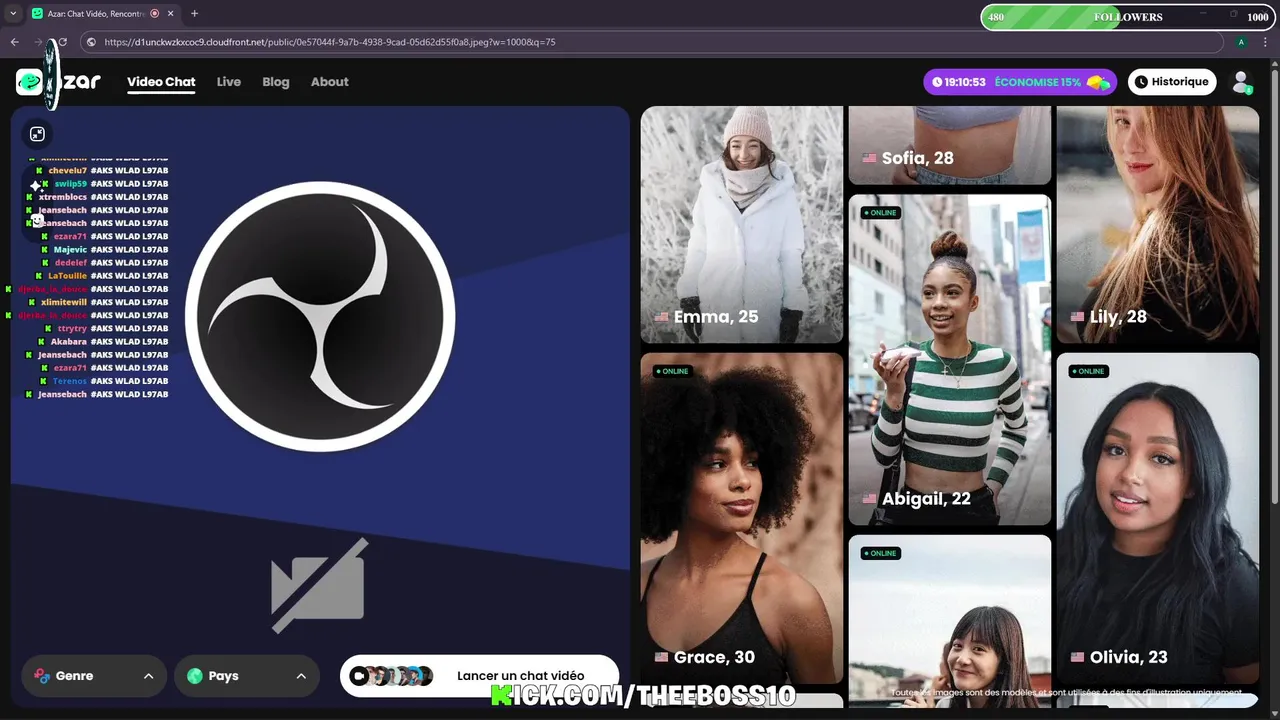Image resolution: width=1280 pixels, height=720 pixels.
Task: Open Abigail, 22 profile card
Action: [950, 360]
